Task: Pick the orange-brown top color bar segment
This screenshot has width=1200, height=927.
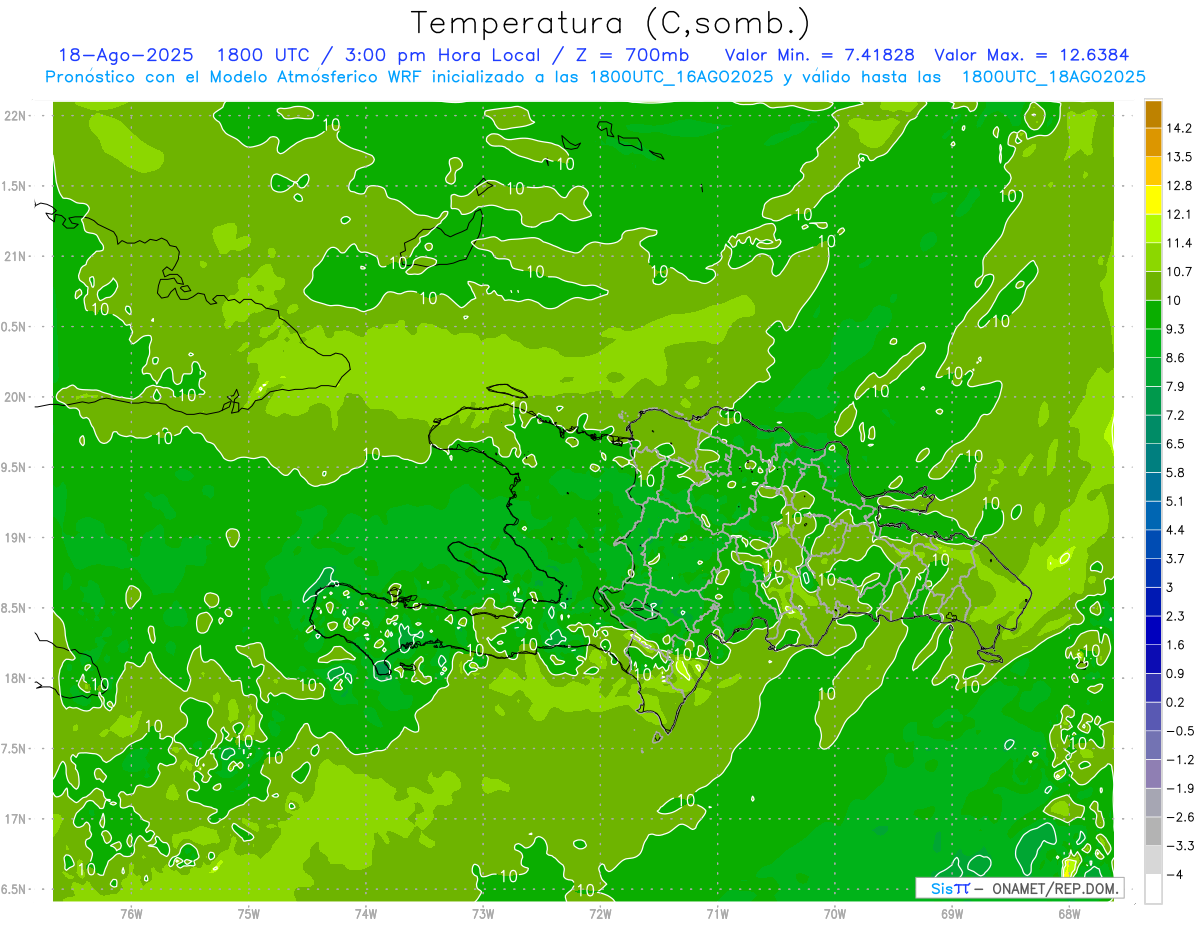Action: tap(1153, 114)
